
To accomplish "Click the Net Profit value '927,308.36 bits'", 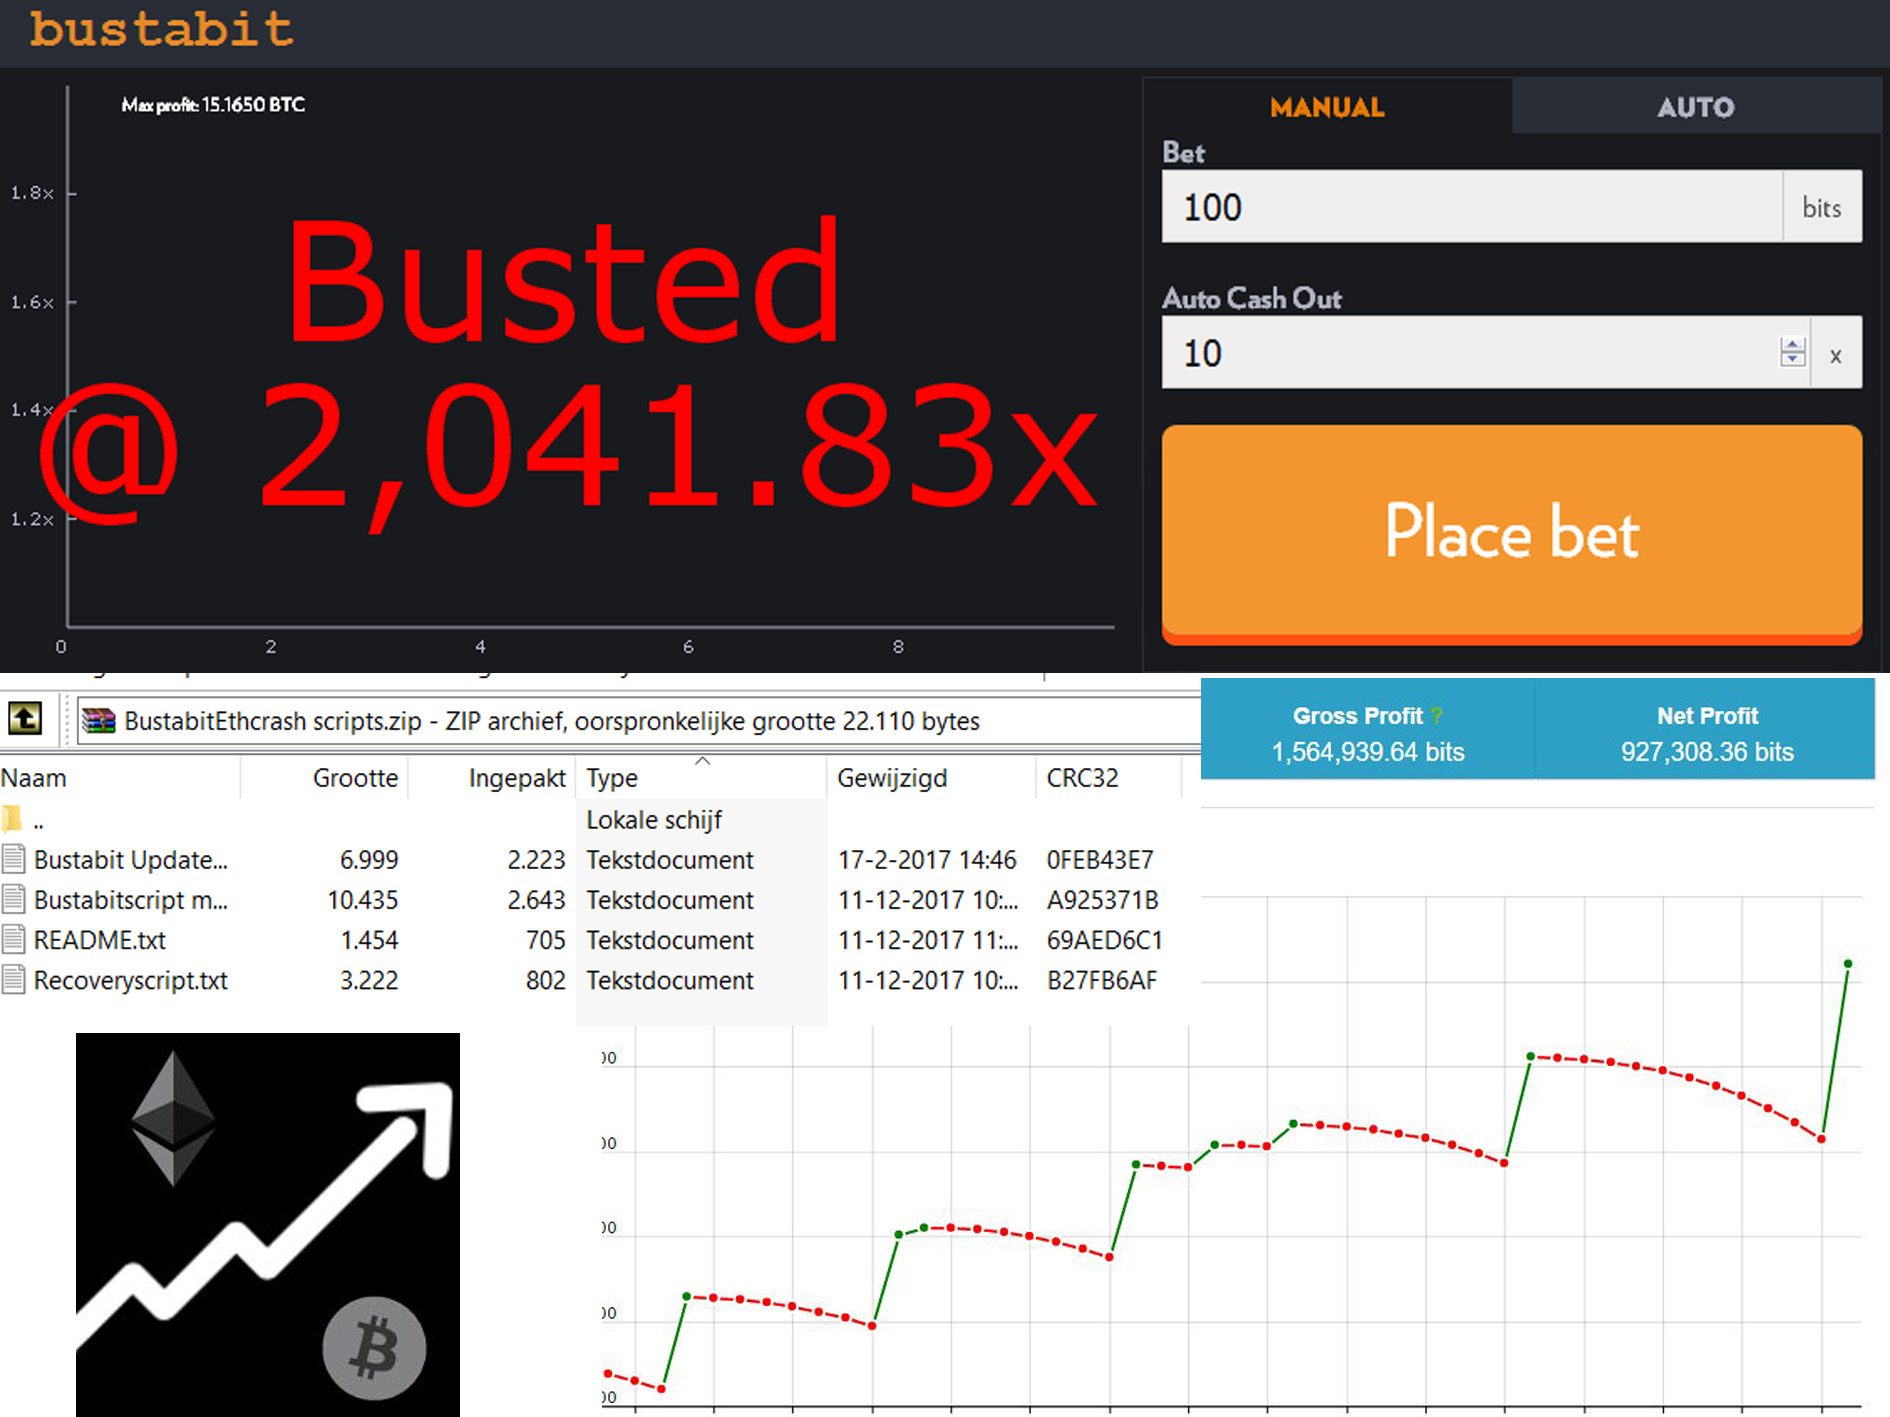I will (1707, 752).
